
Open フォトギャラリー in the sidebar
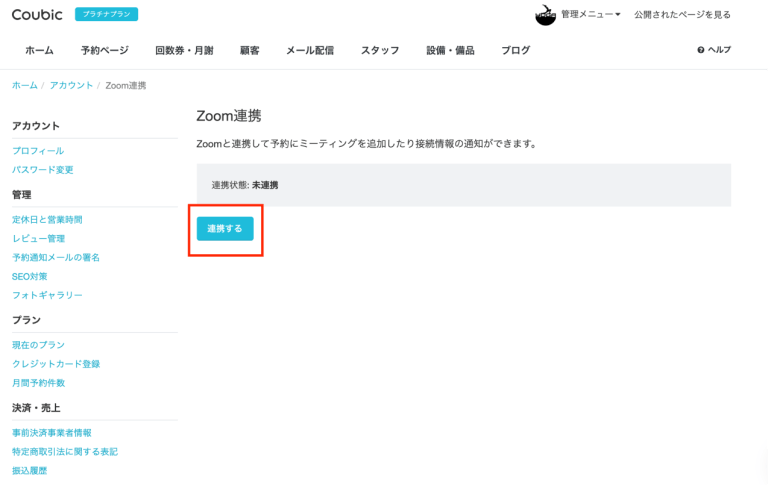47,295
